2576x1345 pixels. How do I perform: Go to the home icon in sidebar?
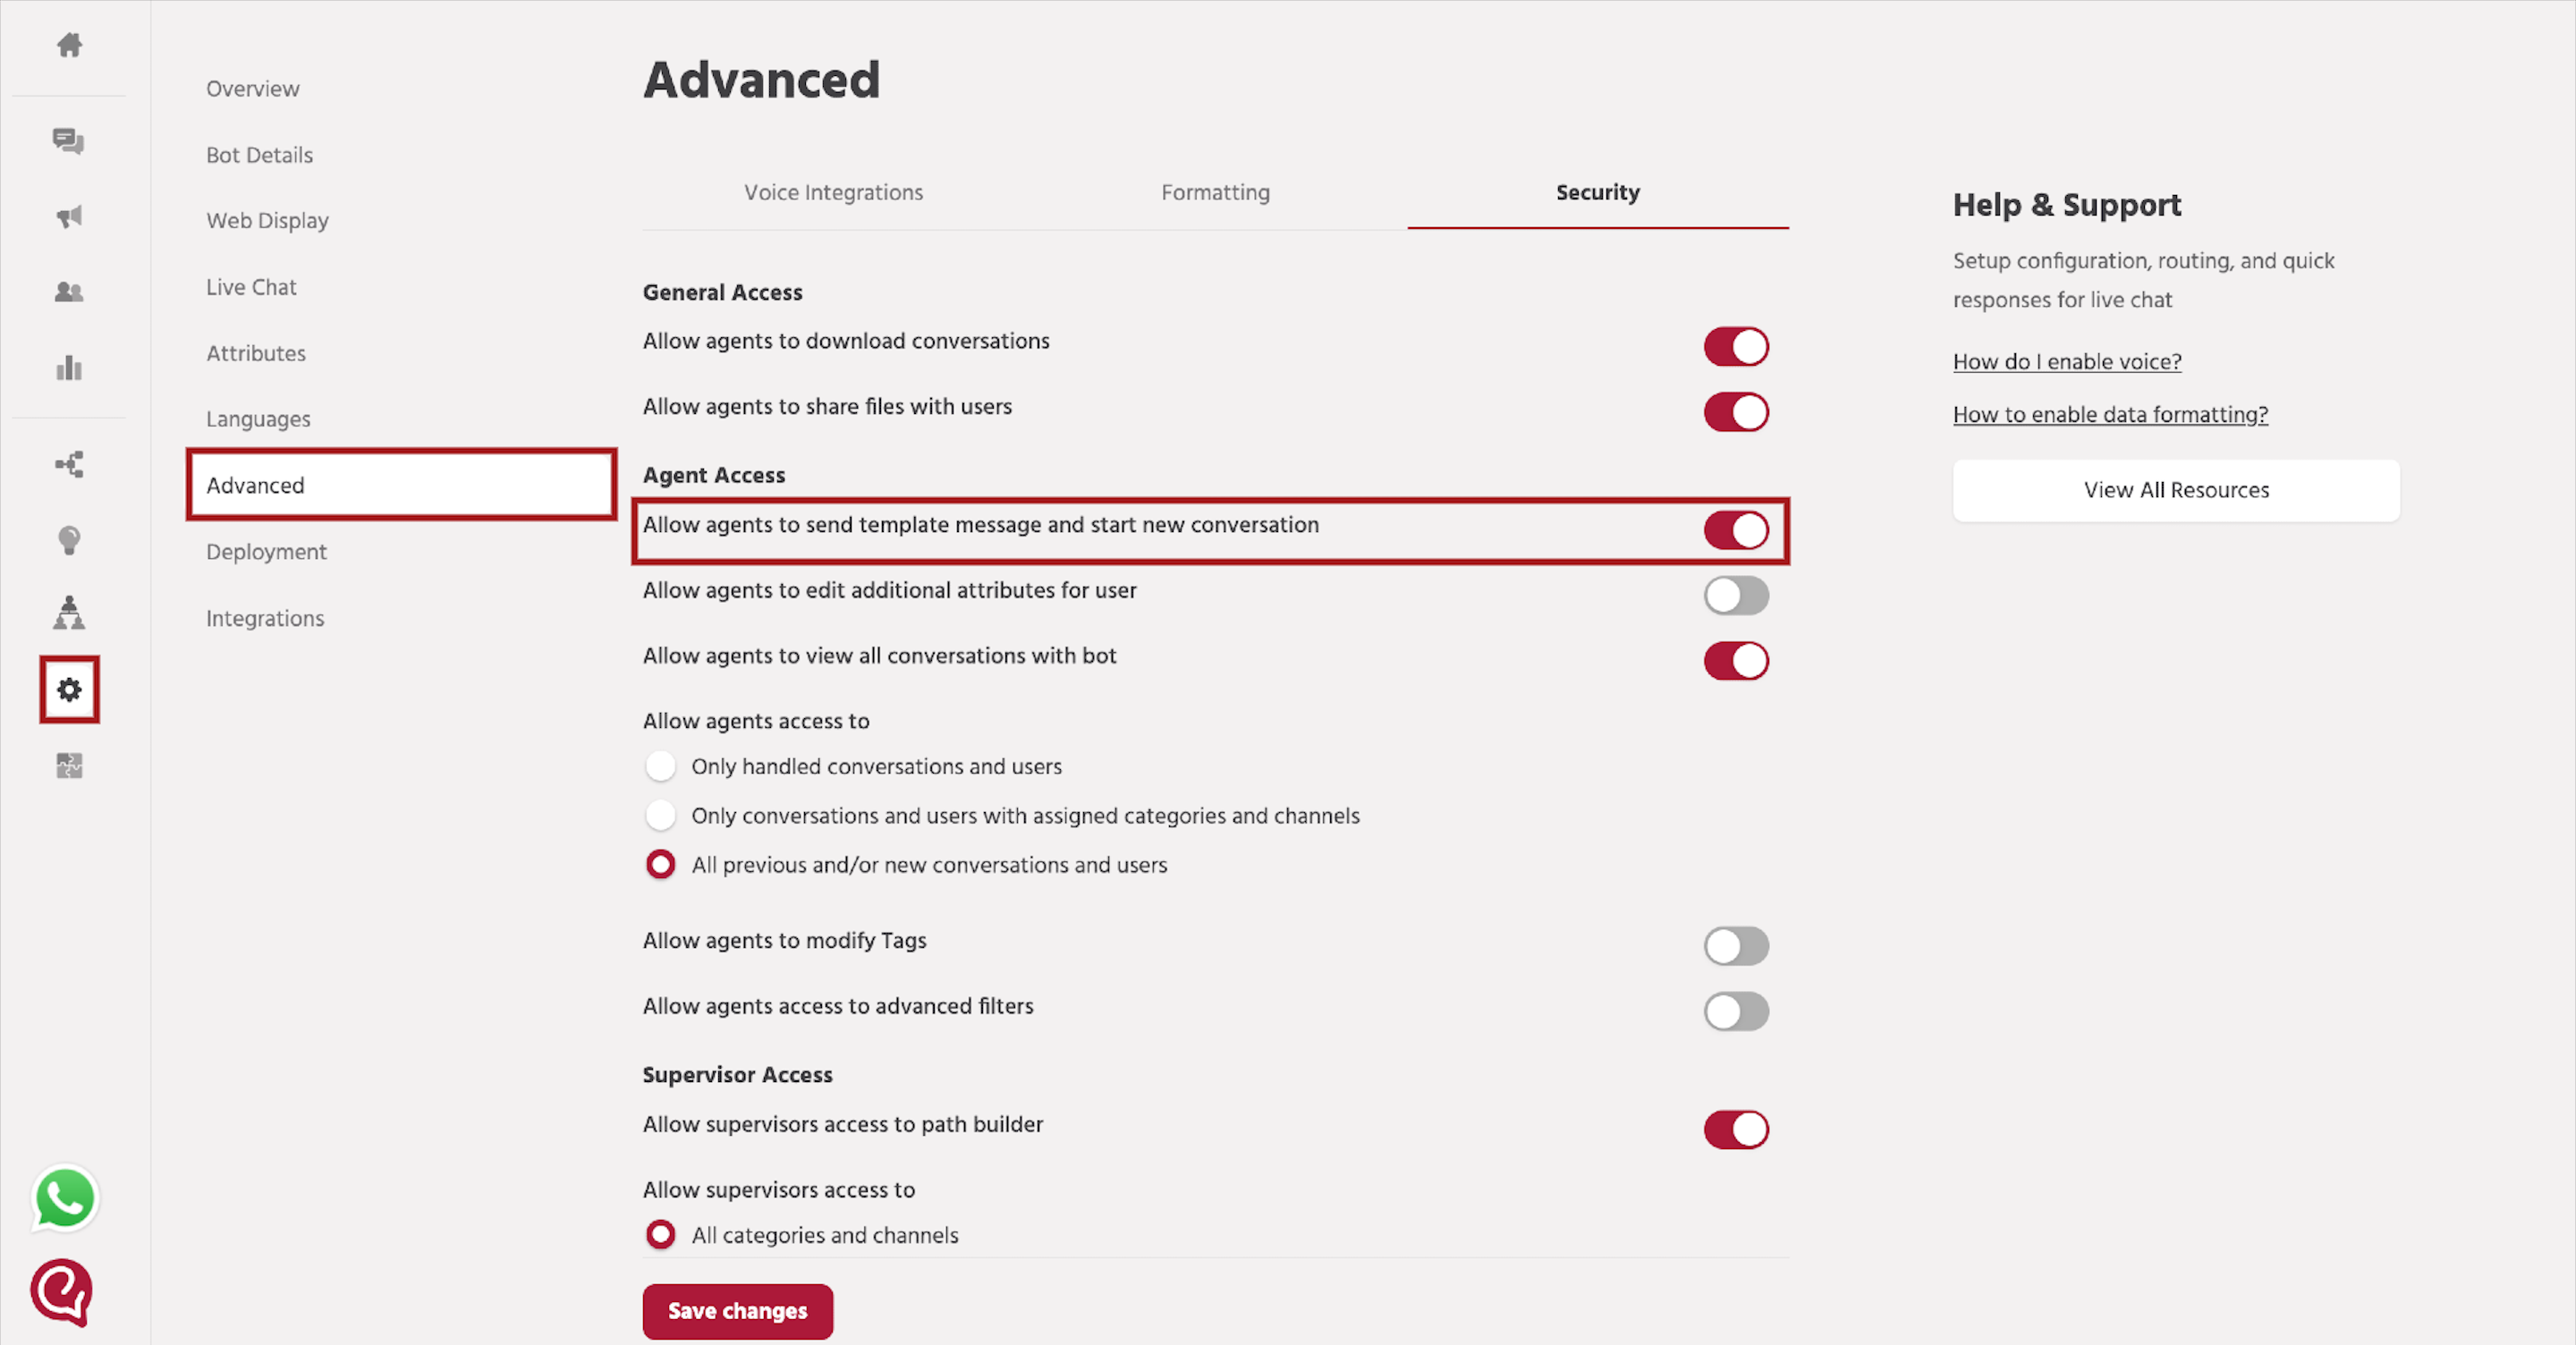[69, 45]
